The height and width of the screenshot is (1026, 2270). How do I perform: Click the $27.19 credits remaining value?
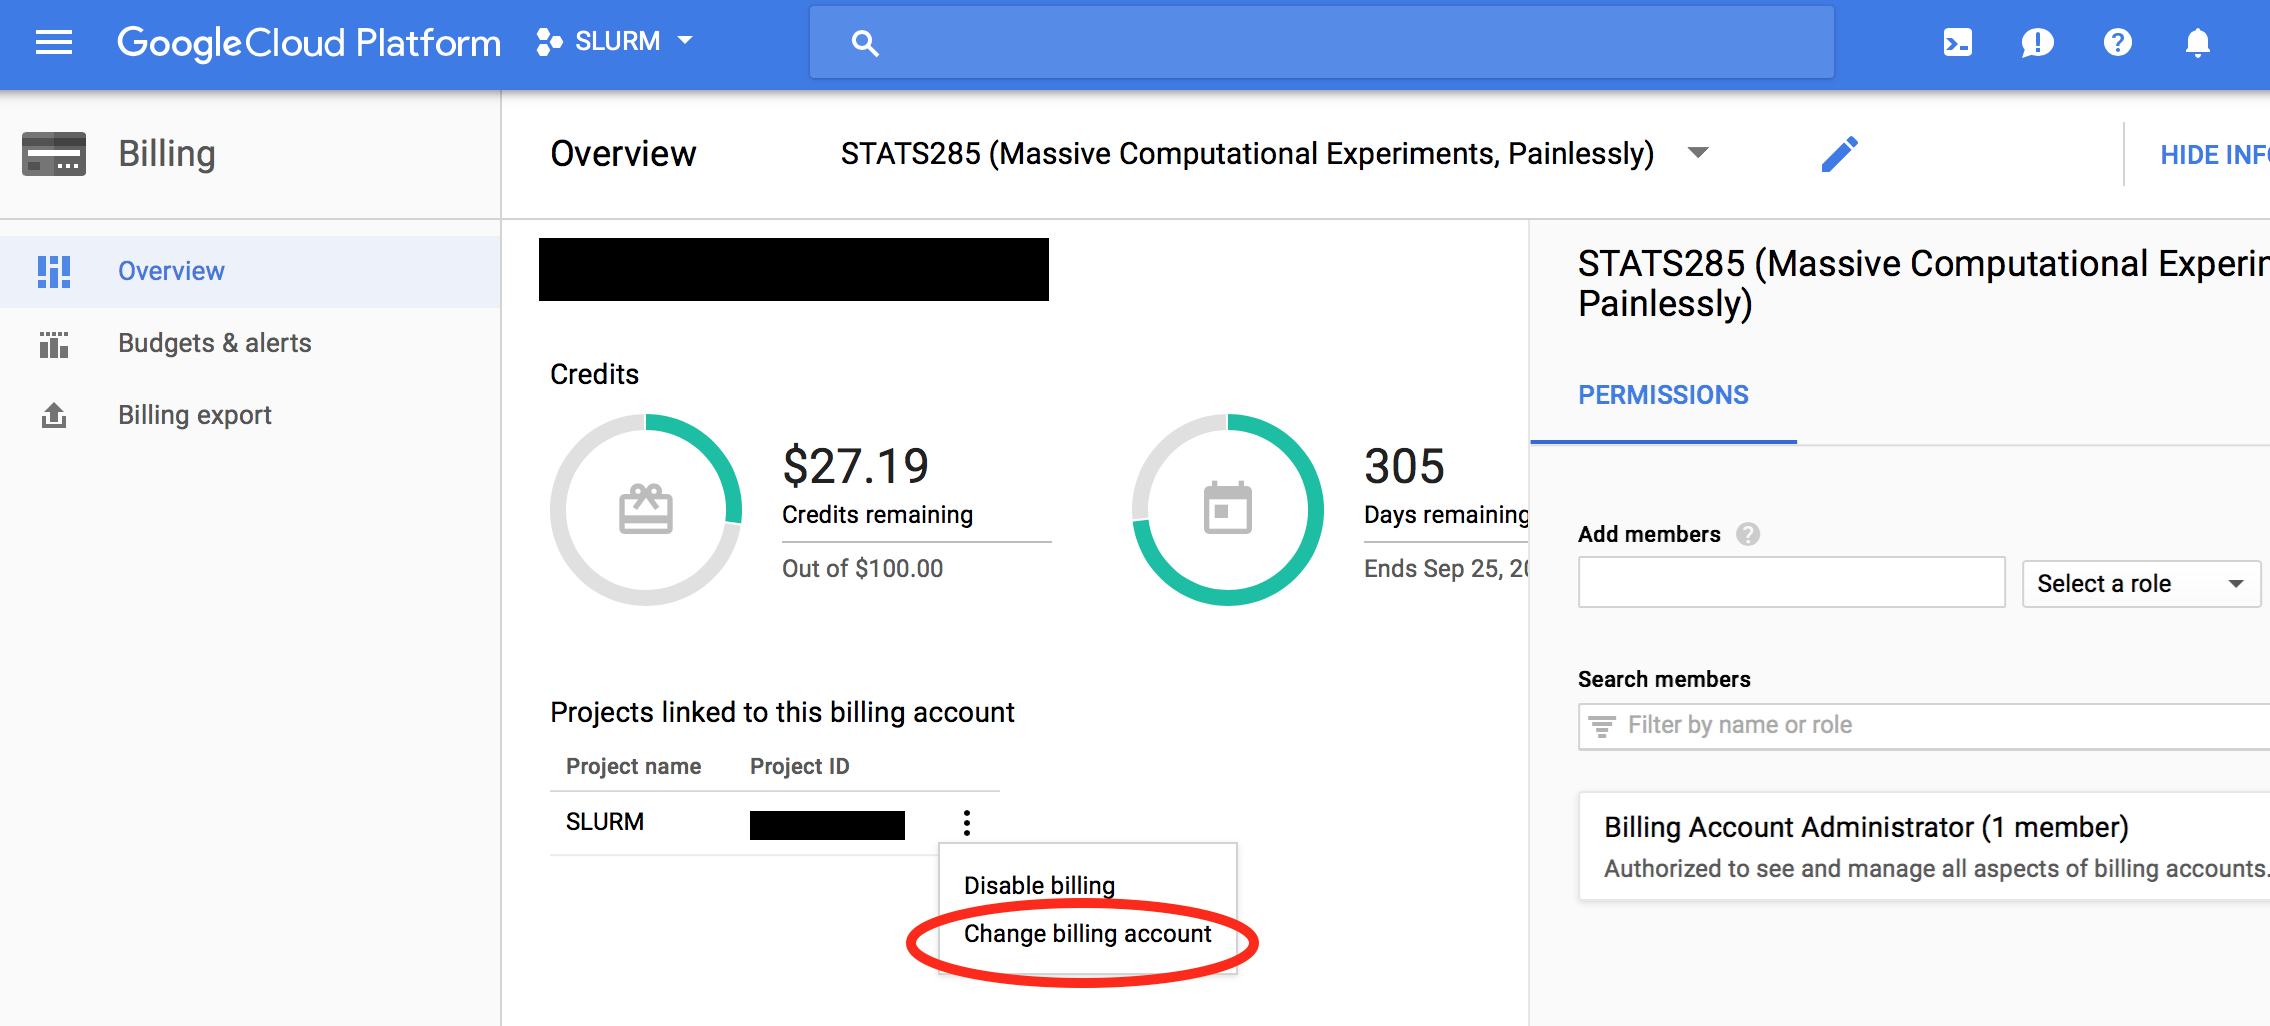coord(855,466)
